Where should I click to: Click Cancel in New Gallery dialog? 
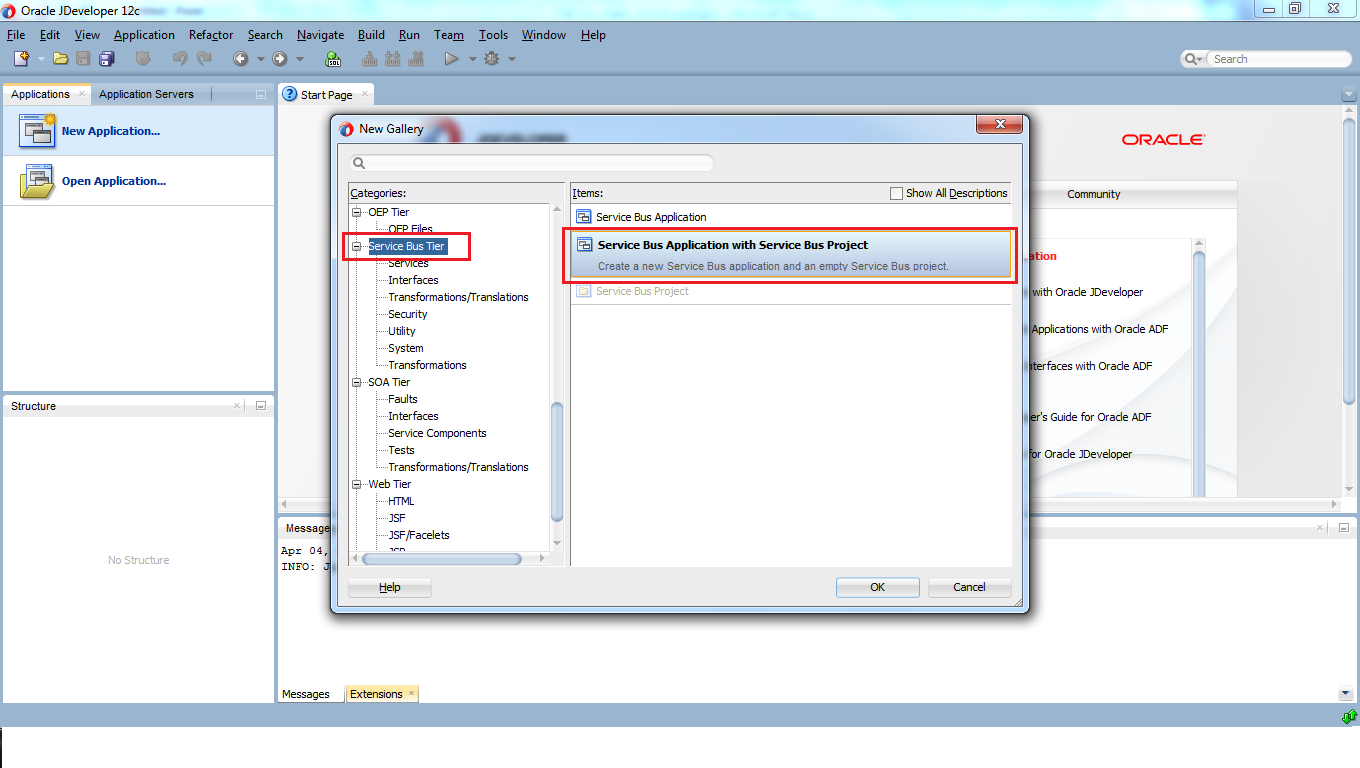click(969, 587)
